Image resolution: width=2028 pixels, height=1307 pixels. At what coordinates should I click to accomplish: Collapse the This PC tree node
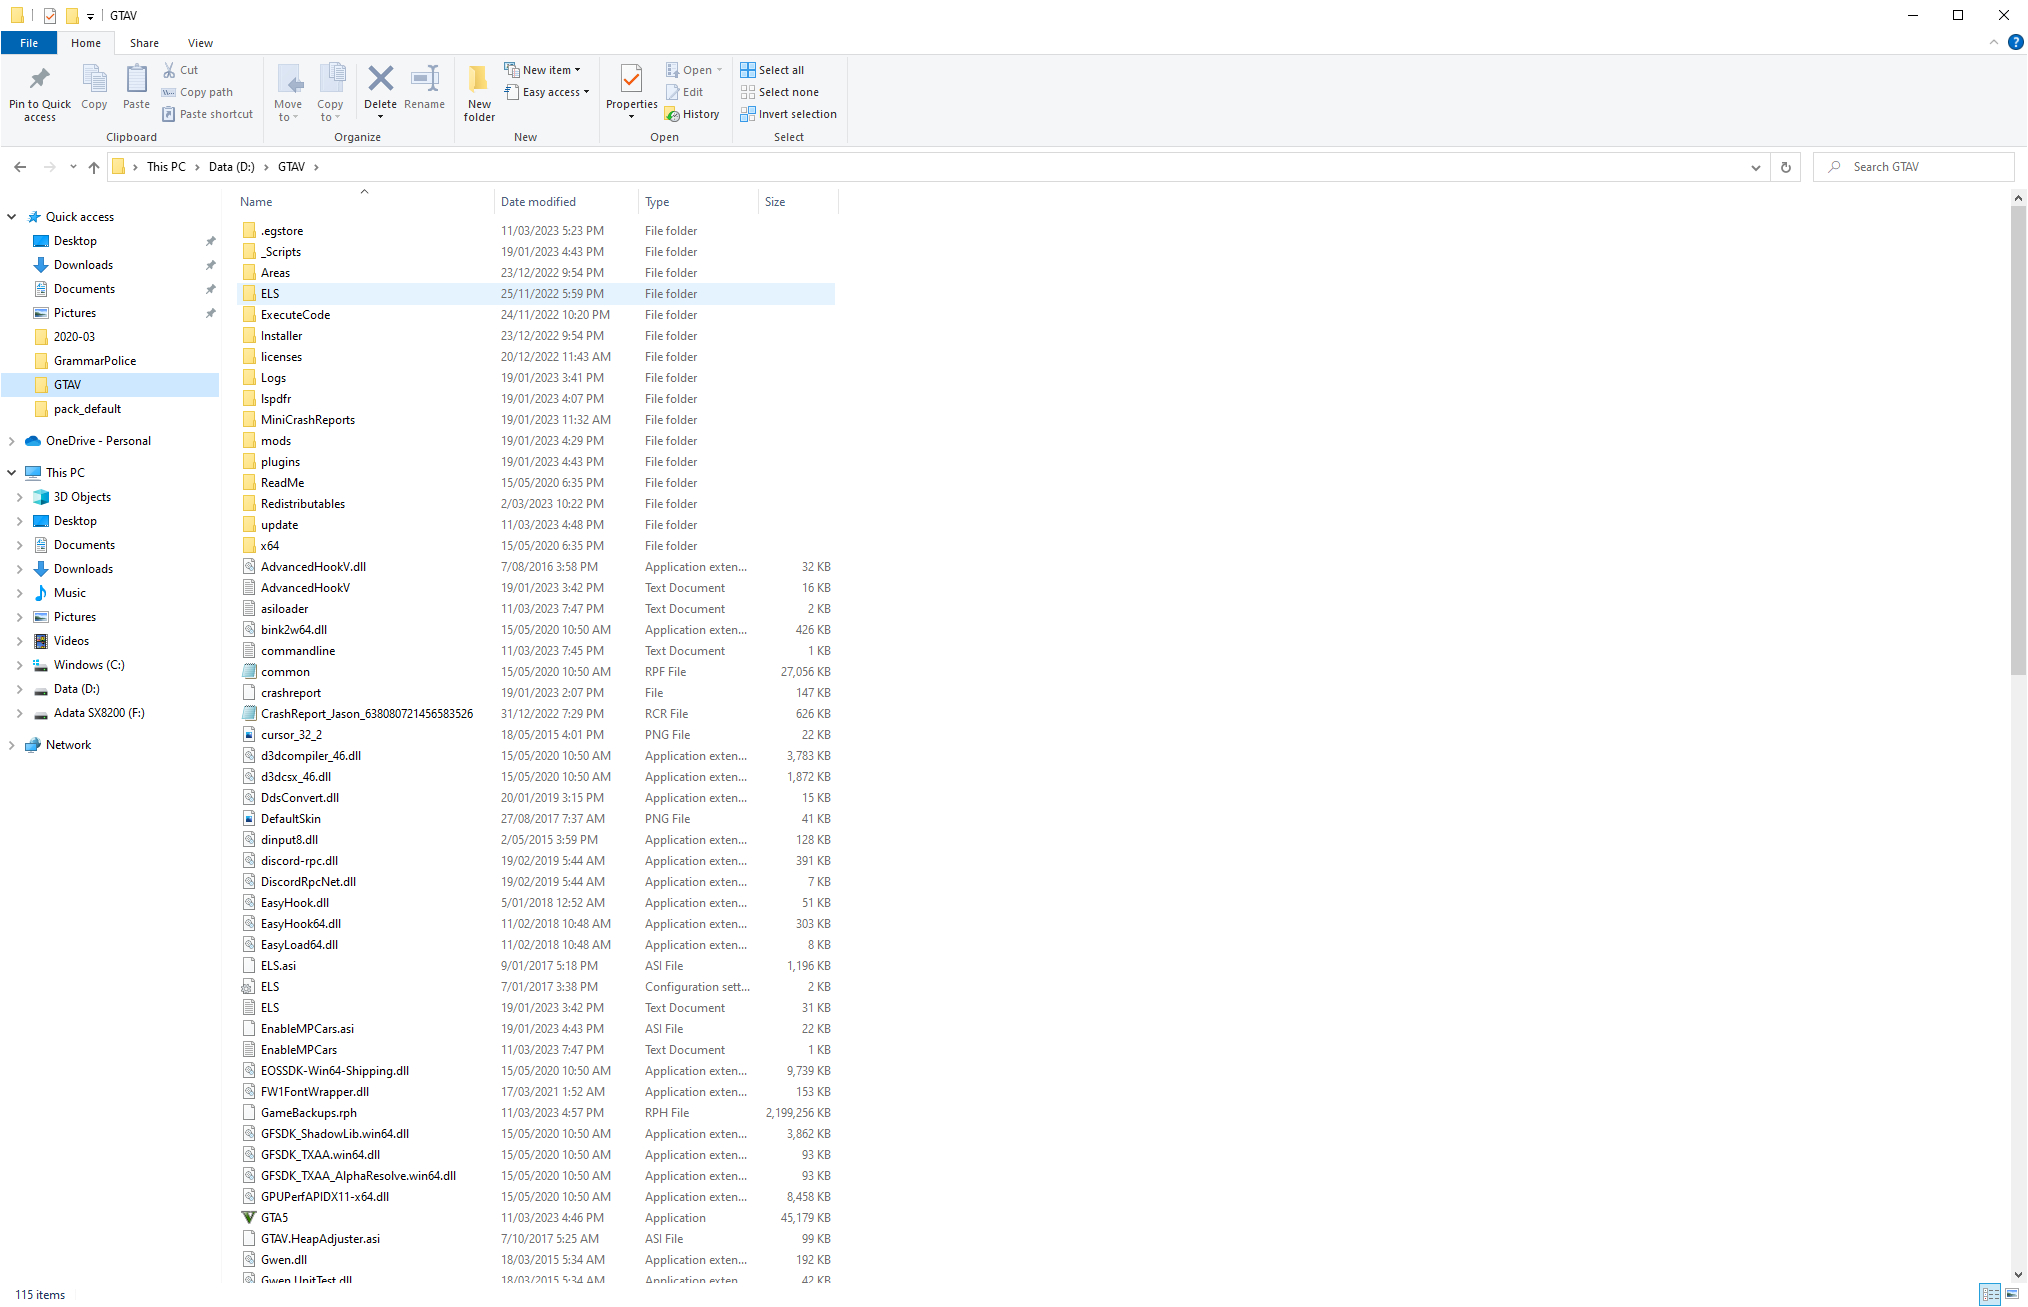pyautogui.click(x=11, y=473)
